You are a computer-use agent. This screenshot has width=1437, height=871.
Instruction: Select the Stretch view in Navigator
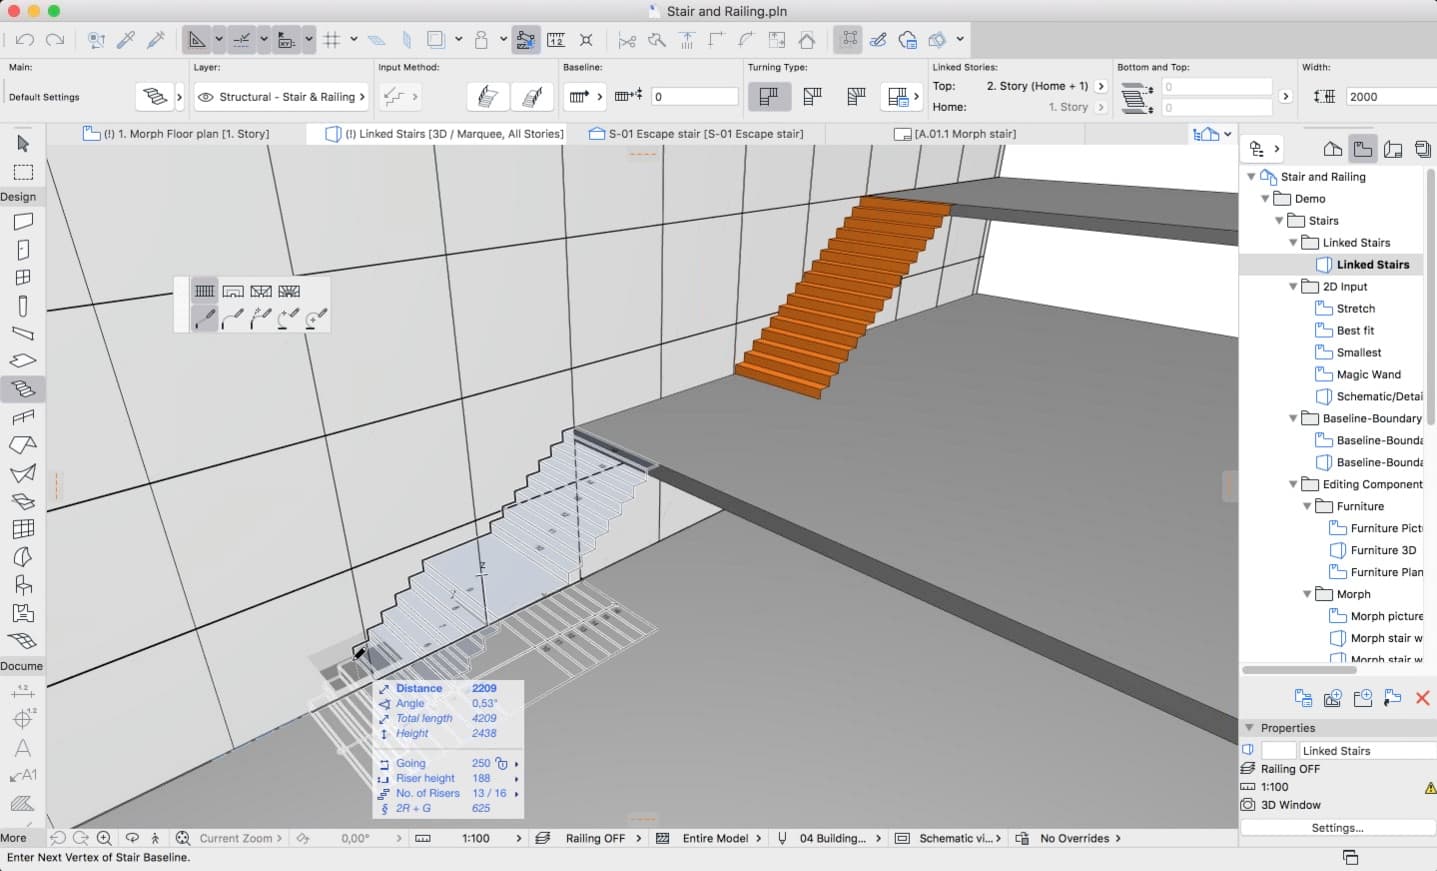click(x=1355, y=309)
